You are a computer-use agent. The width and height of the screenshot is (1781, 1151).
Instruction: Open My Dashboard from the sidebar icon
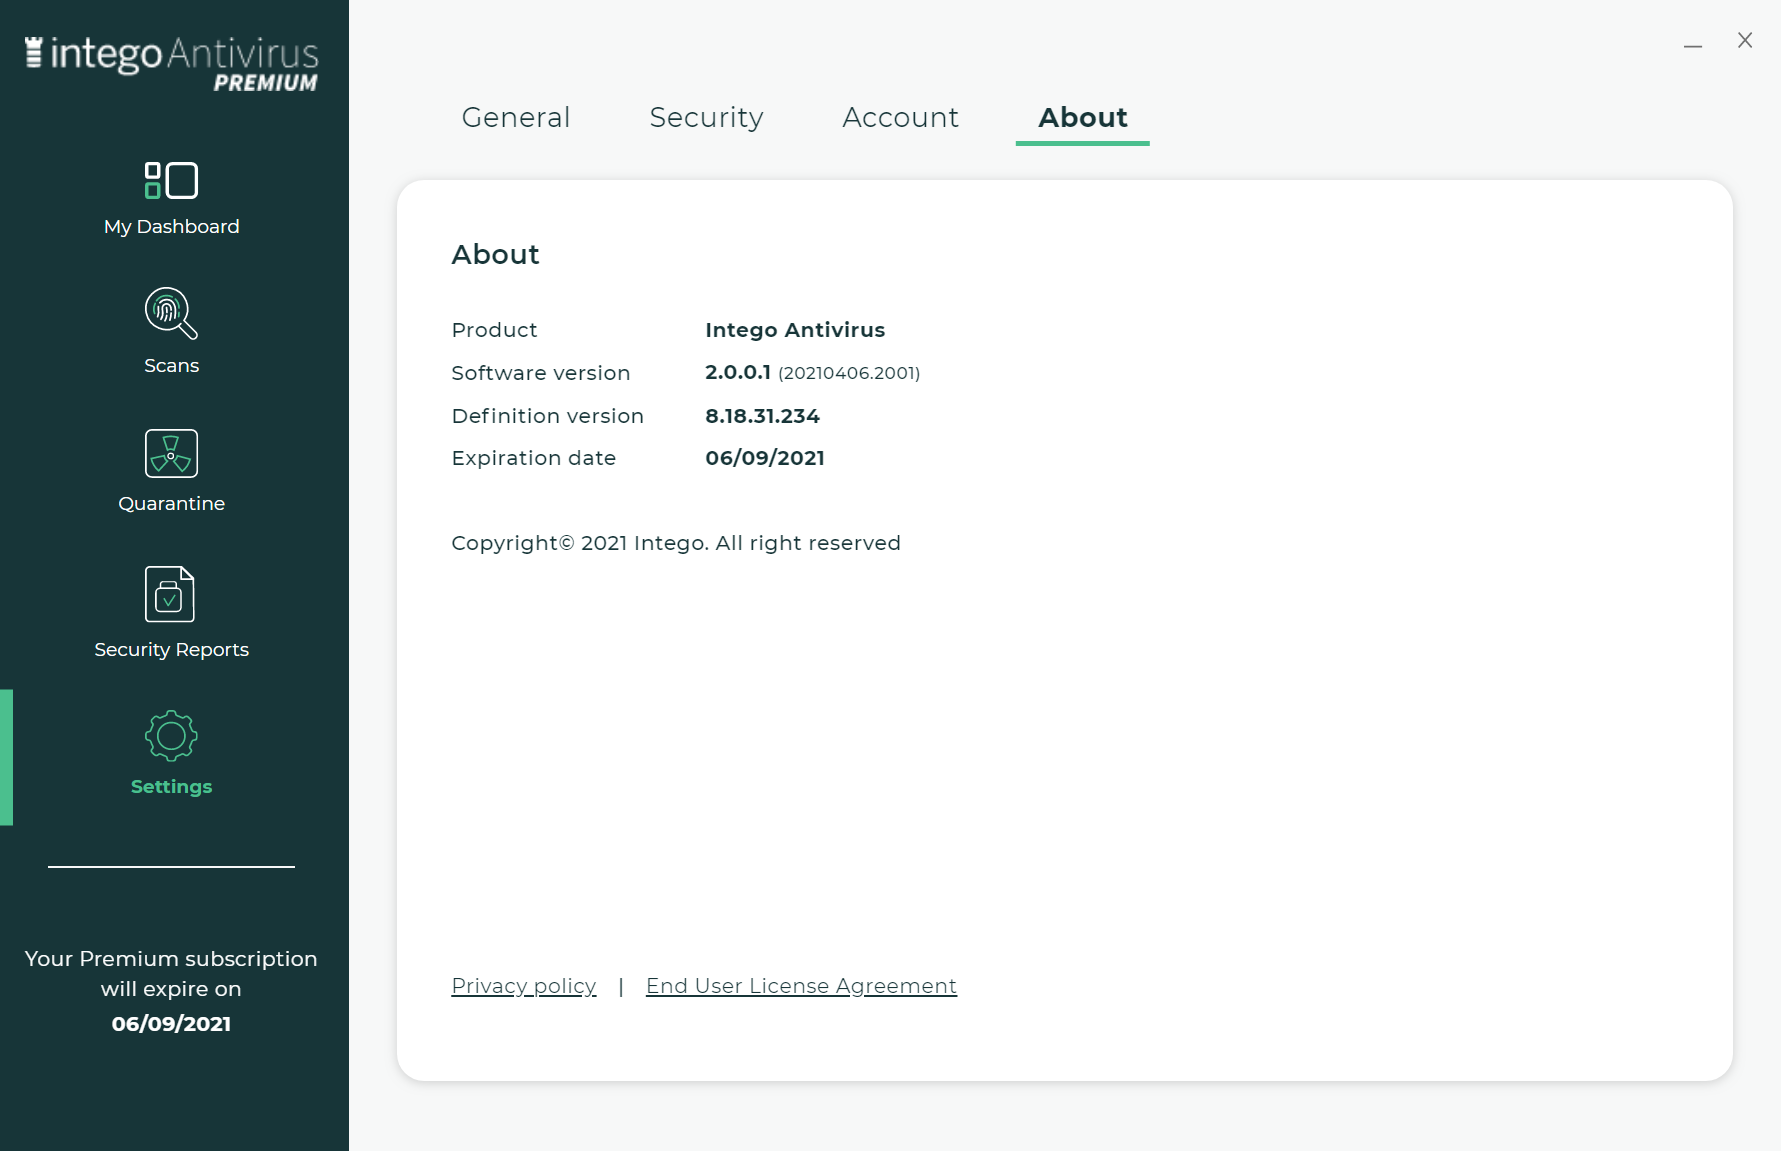(x=171, y=181)
